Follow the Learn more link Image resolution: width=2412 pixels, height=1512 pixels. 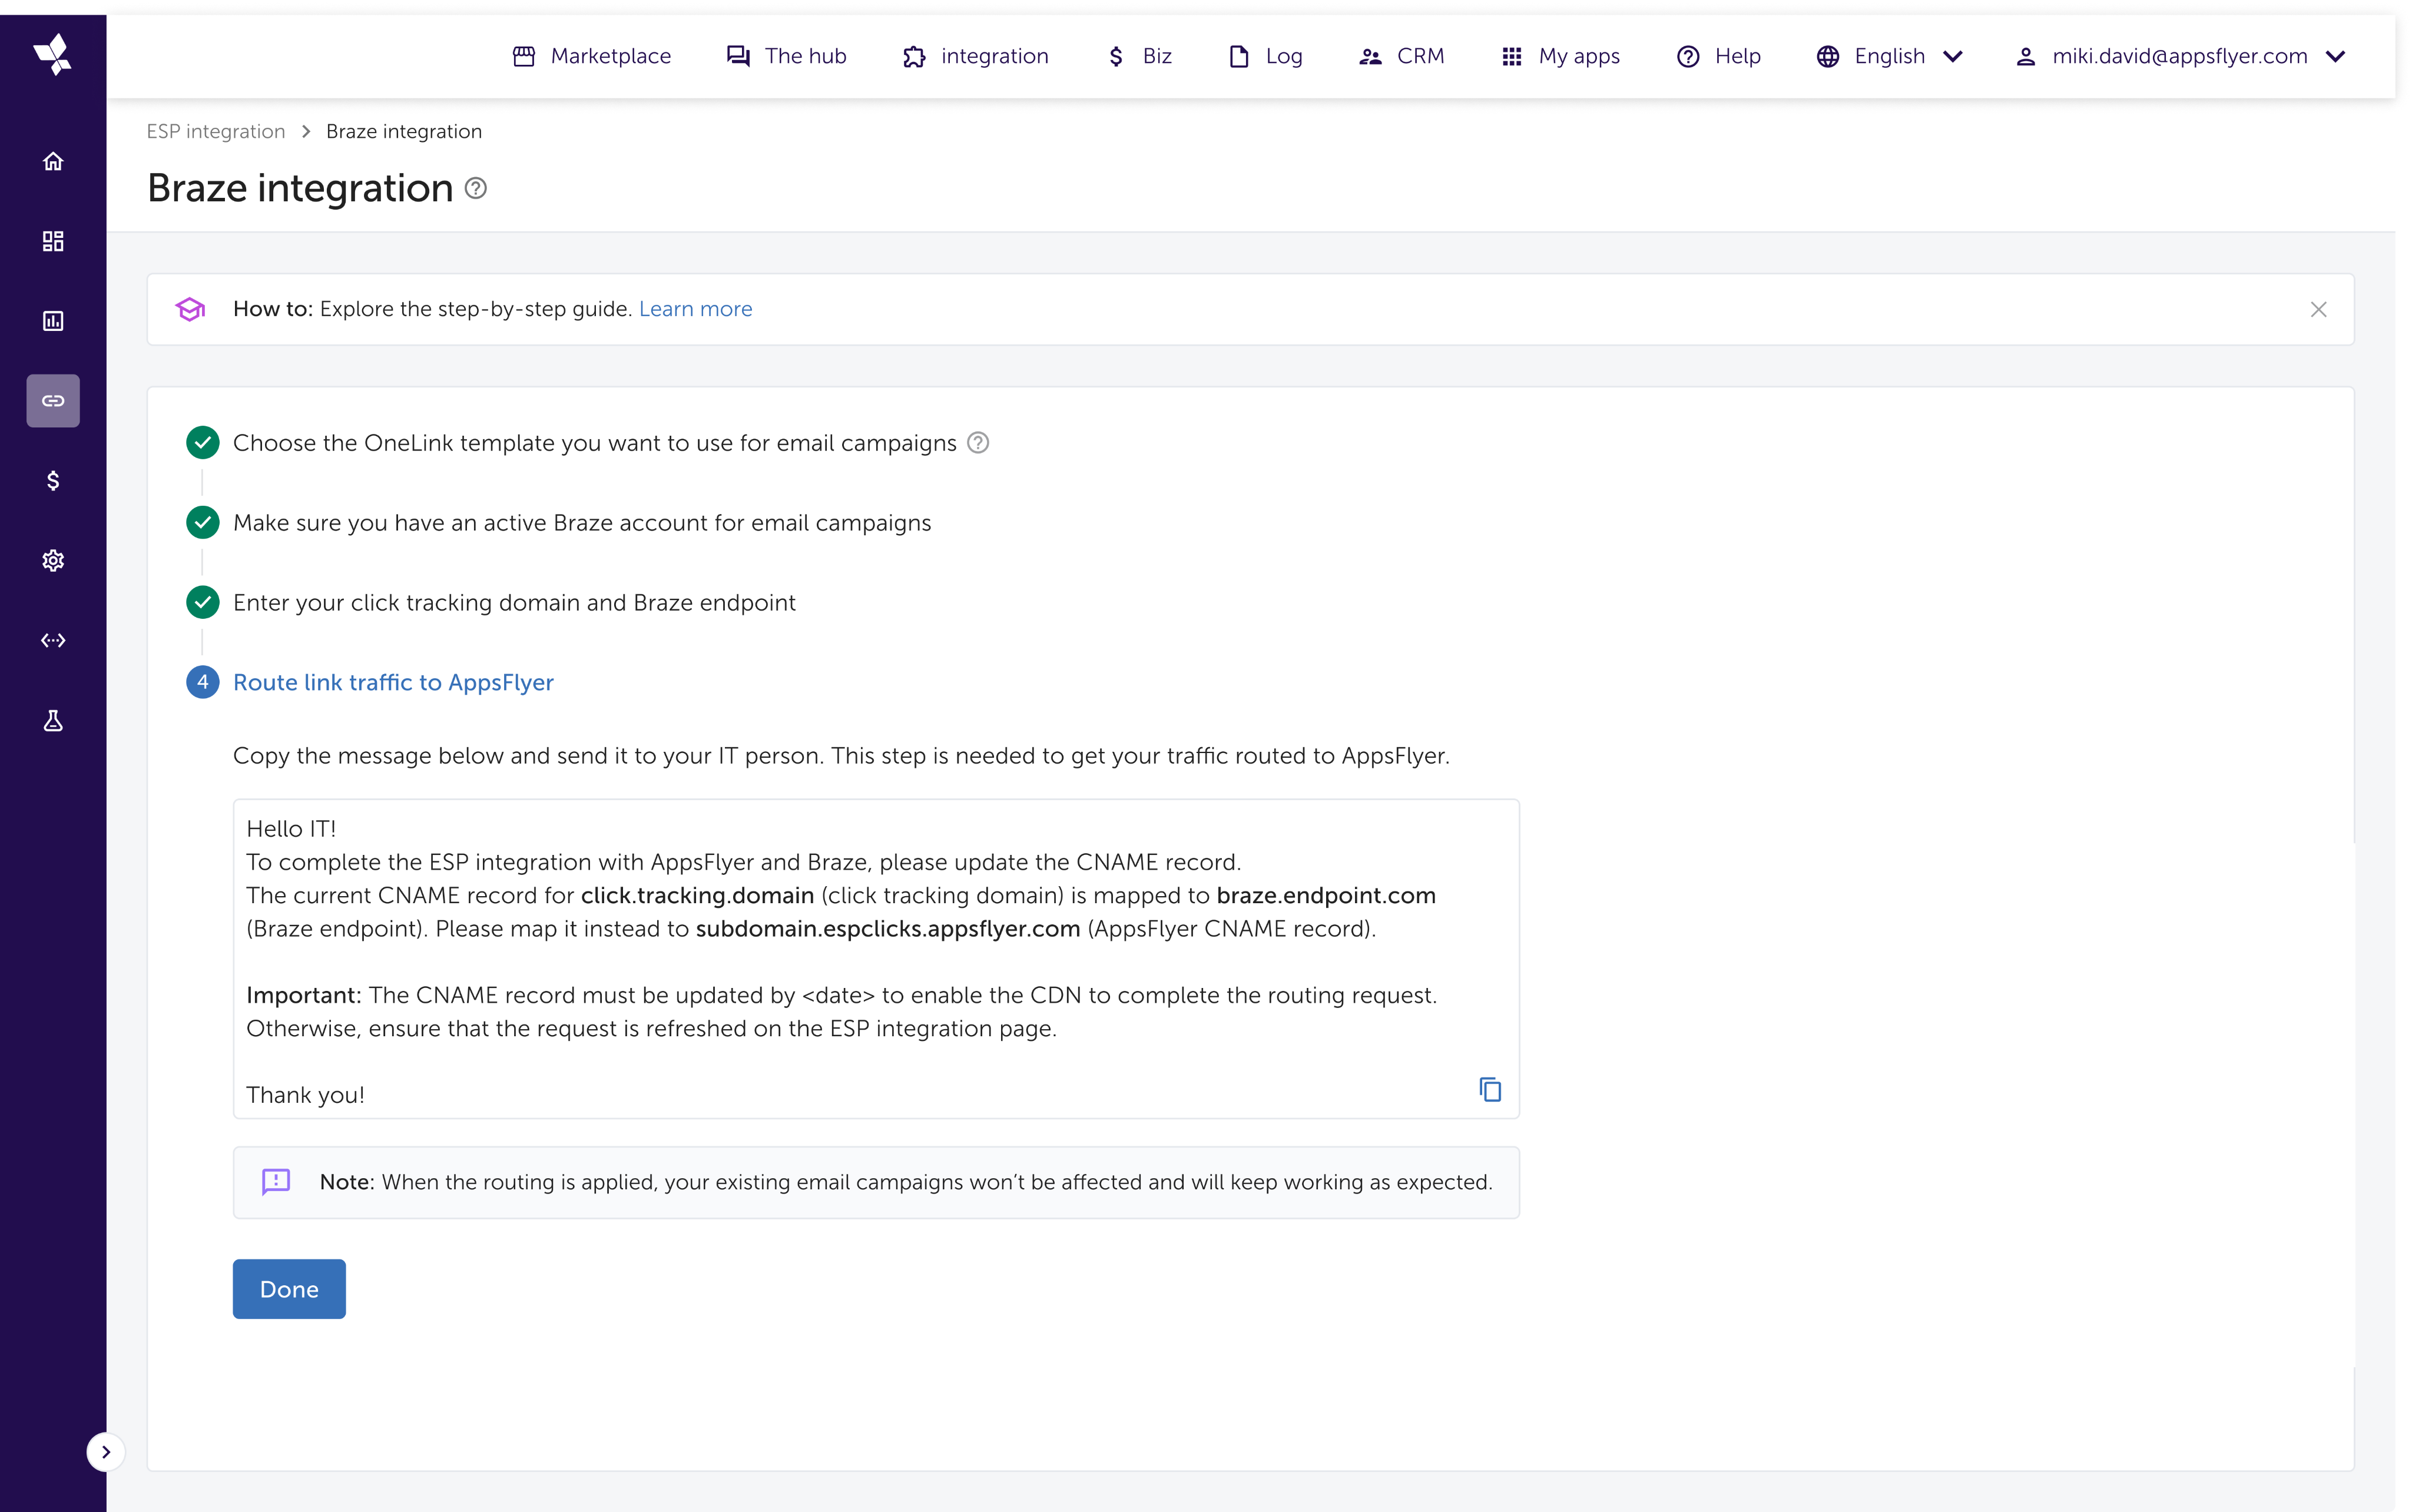(x=695, y=309)
